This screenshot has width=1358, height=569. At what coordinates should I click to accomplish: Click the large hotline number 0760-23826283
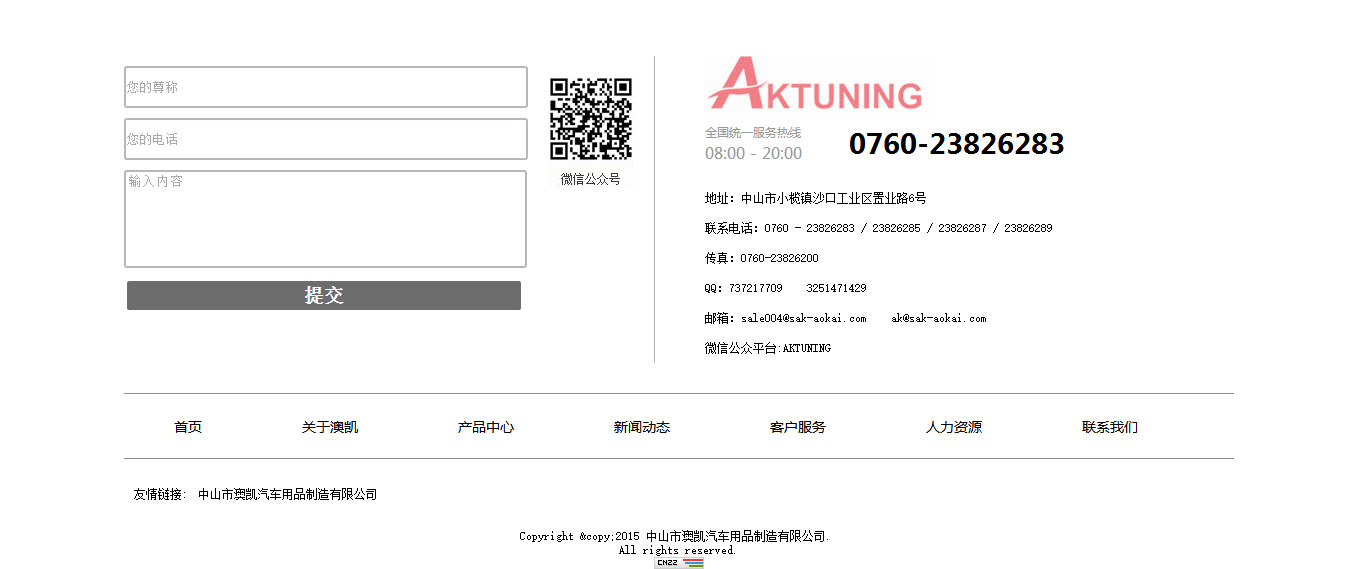956,144
